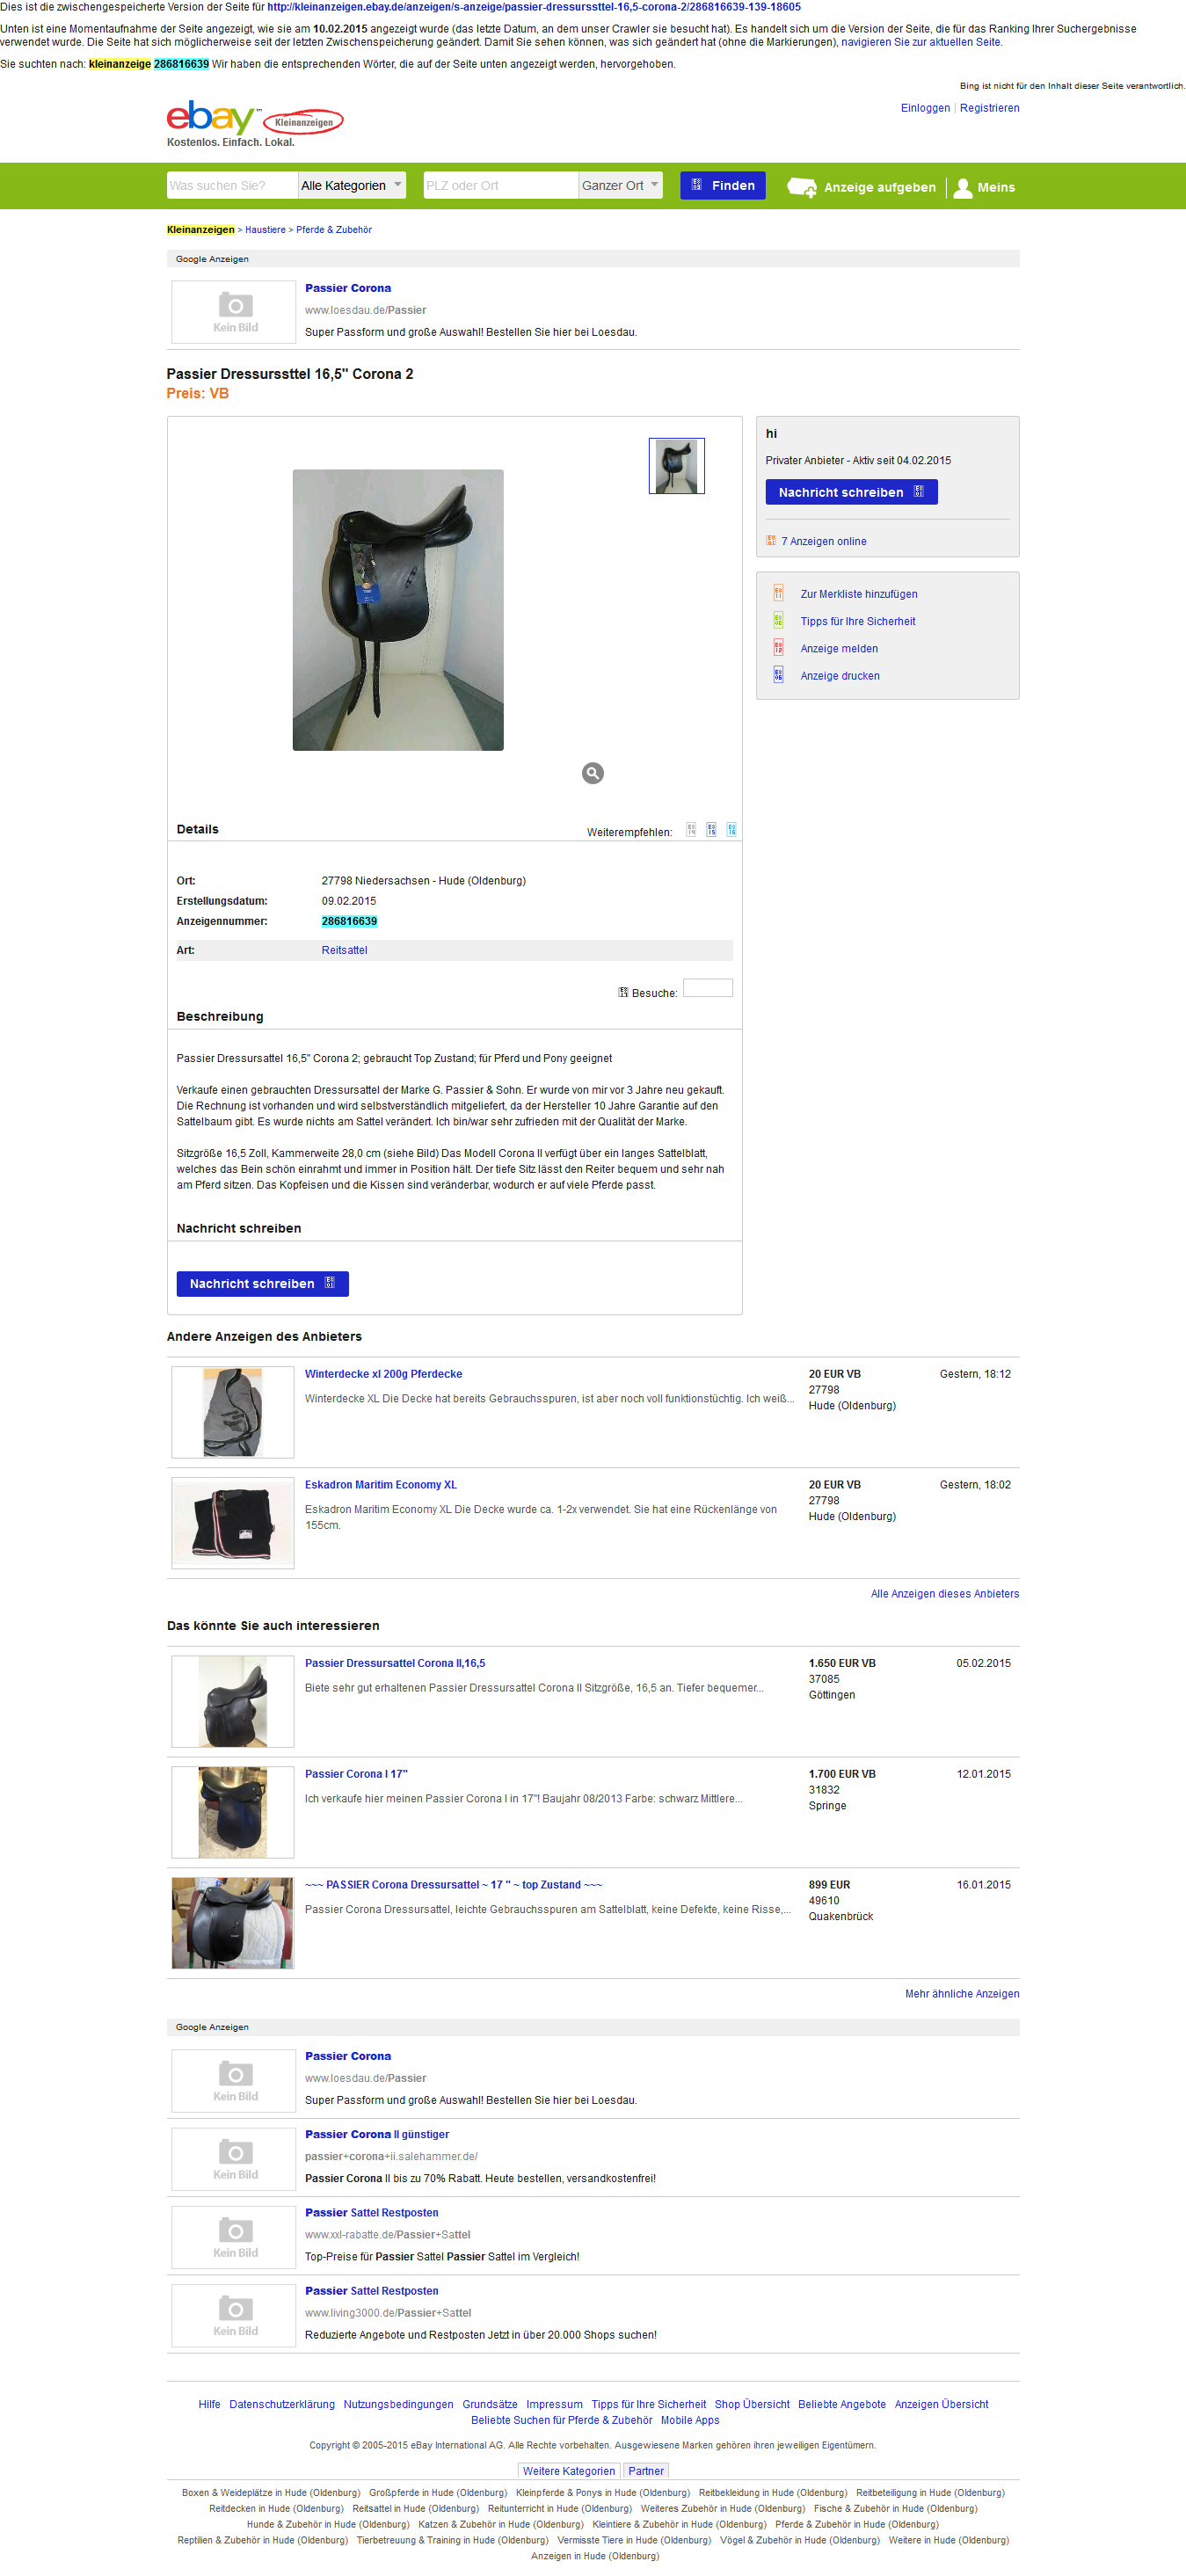Open 7 Anzeigen online link
This screenshot has height=2576, width=1186.
(x=824, y=541)
